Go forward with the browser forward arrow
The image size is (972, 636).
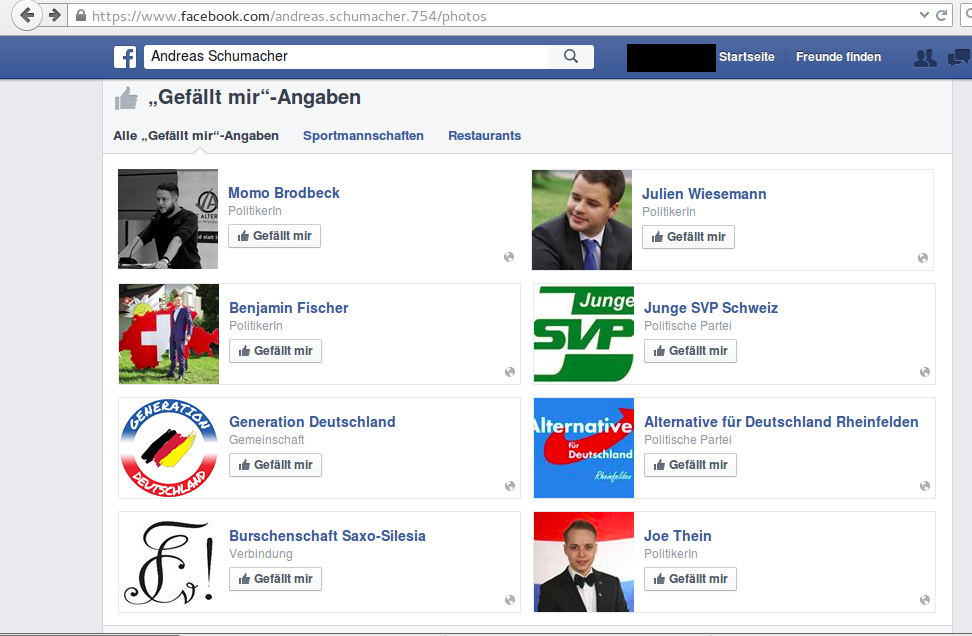tap(55, 15)
